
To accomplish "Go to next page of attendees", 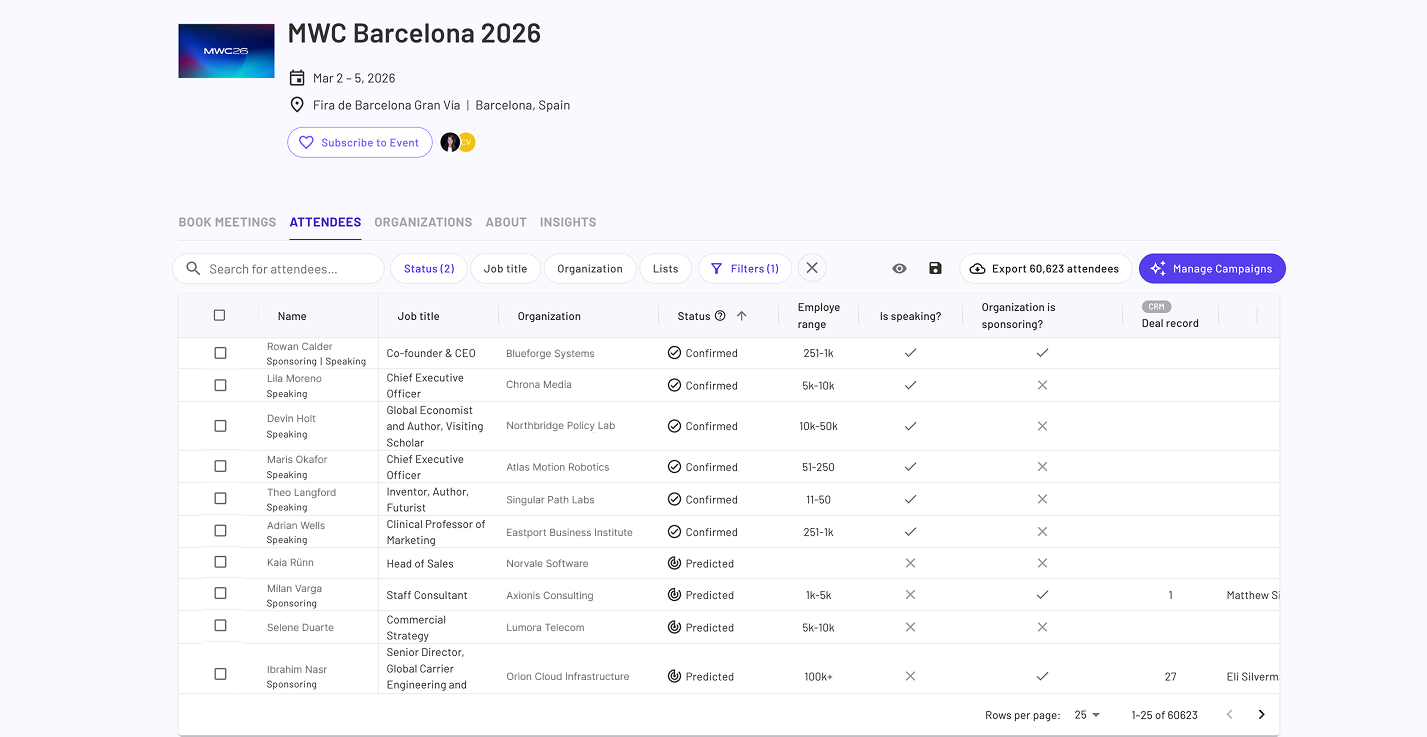I will tap(1261, 714).
